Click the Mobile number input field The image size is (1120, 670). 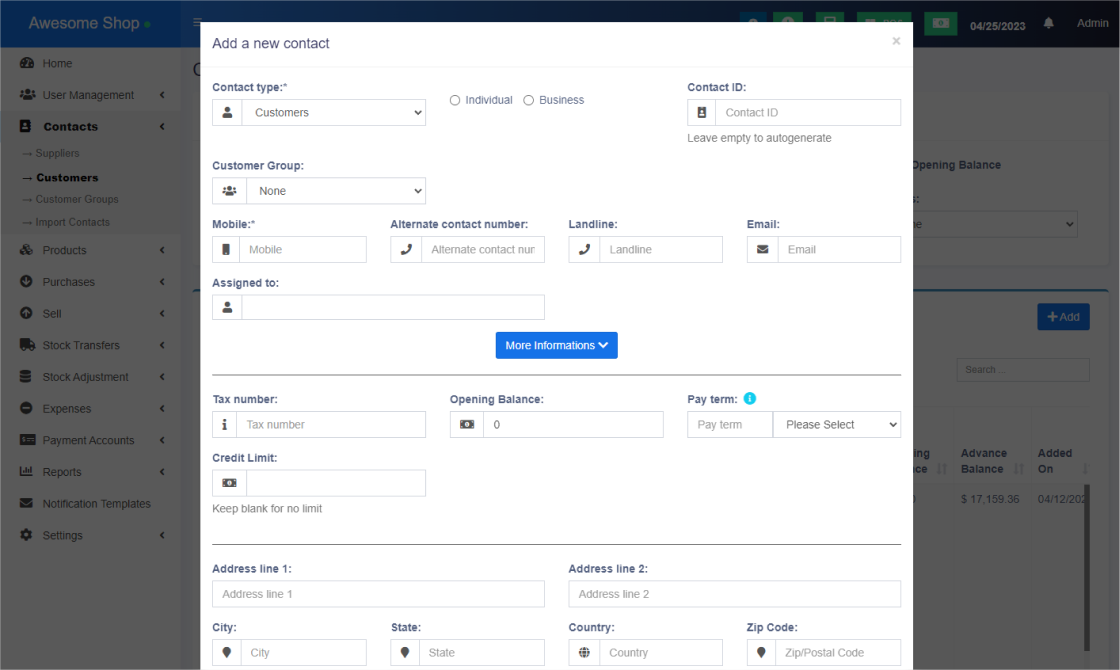(302, 250)
